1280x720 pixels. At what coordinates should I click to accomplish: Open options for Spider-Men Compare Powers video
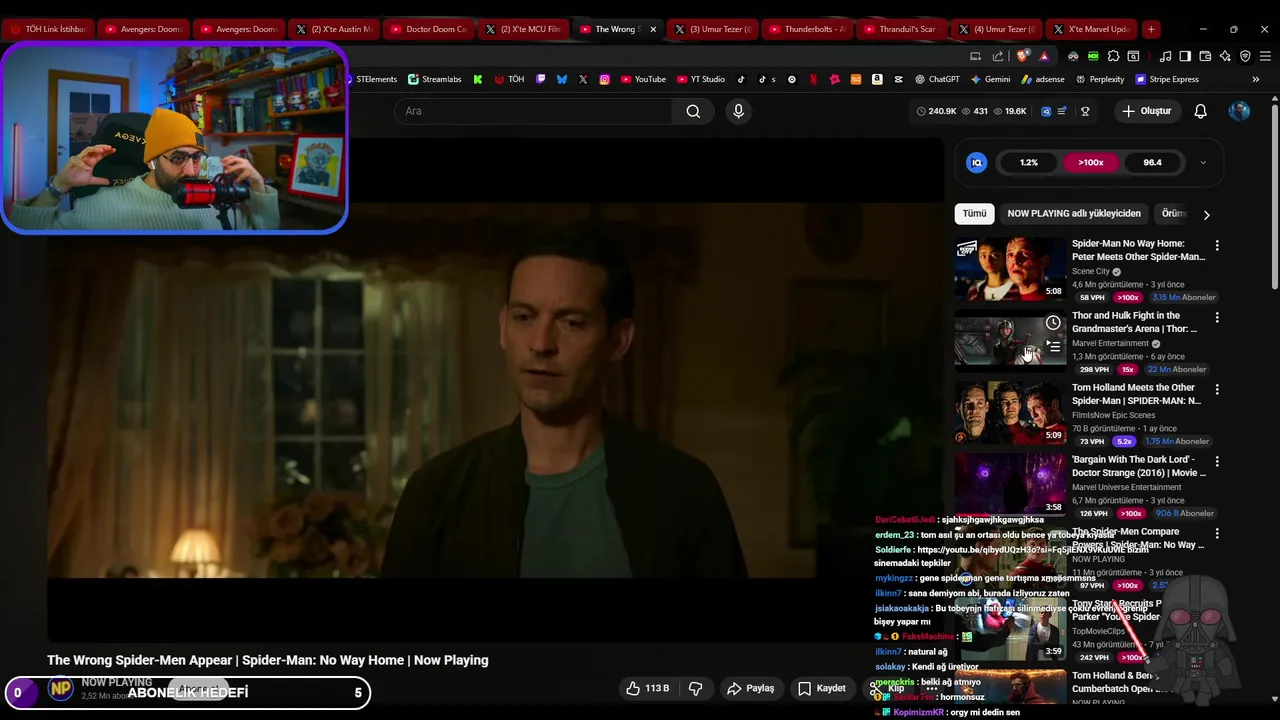(1217, 533)
